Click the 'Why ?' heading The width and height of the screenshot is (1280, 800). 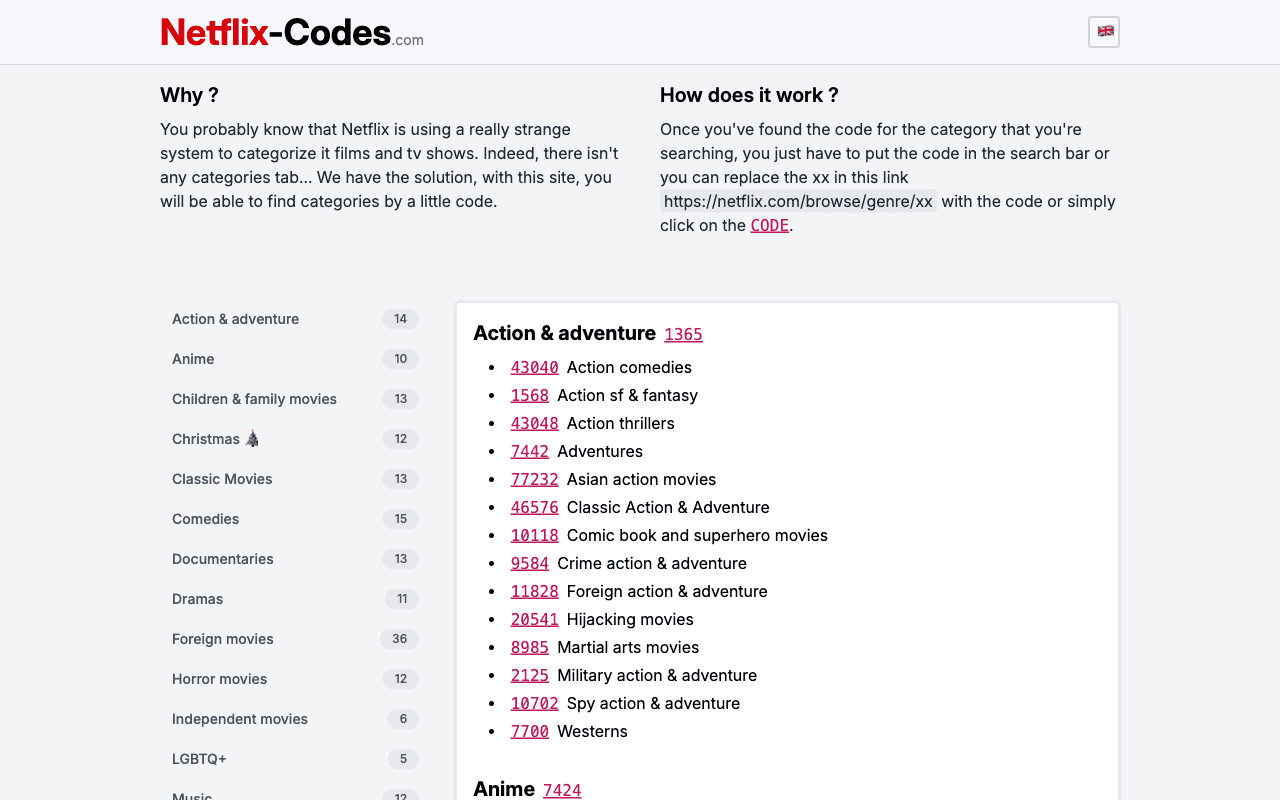tap(189, 95)
